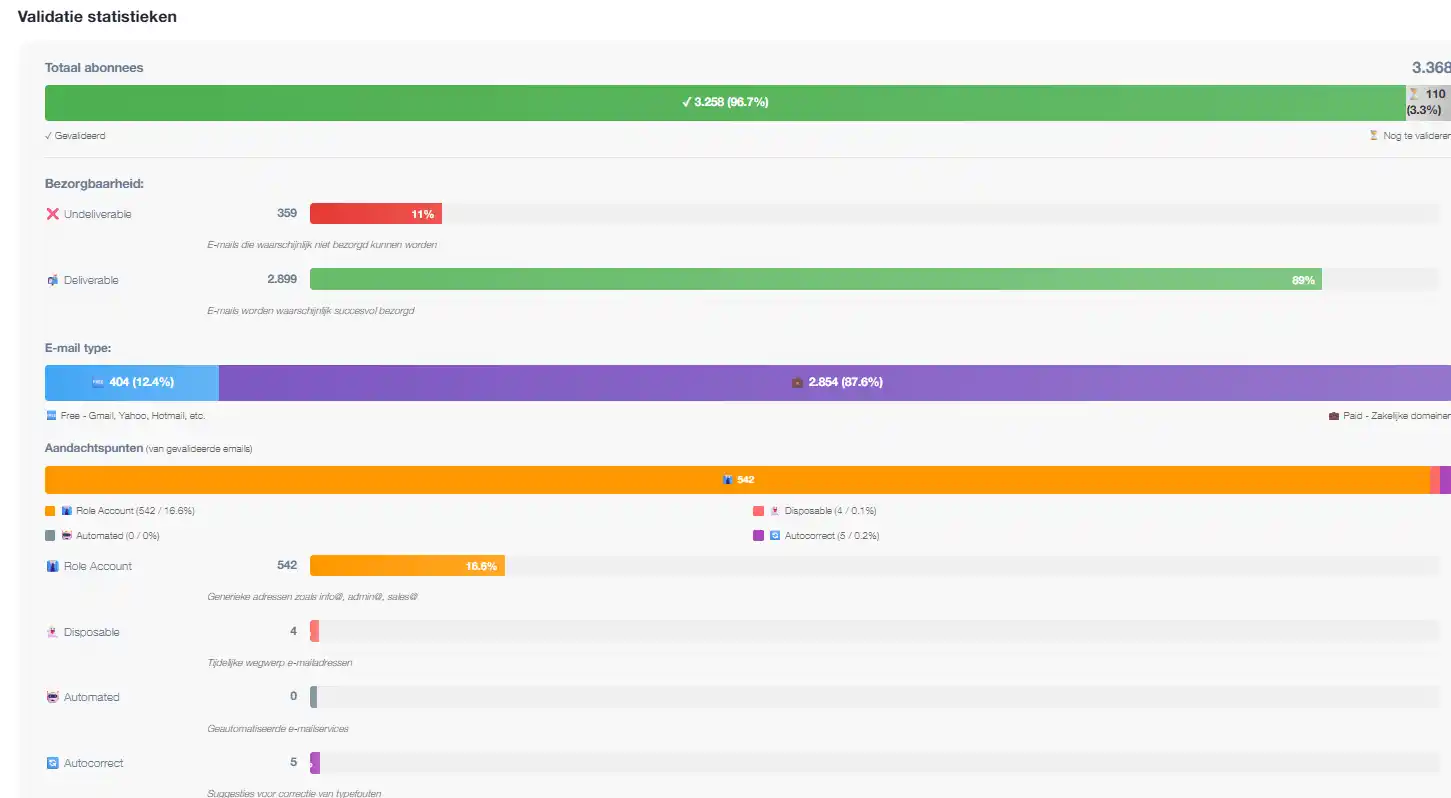The width and height of the screenshot is (1451, 798).
Task: Click the green validated bar showing 3.258 (96.7%)
Action: (725, 103)
